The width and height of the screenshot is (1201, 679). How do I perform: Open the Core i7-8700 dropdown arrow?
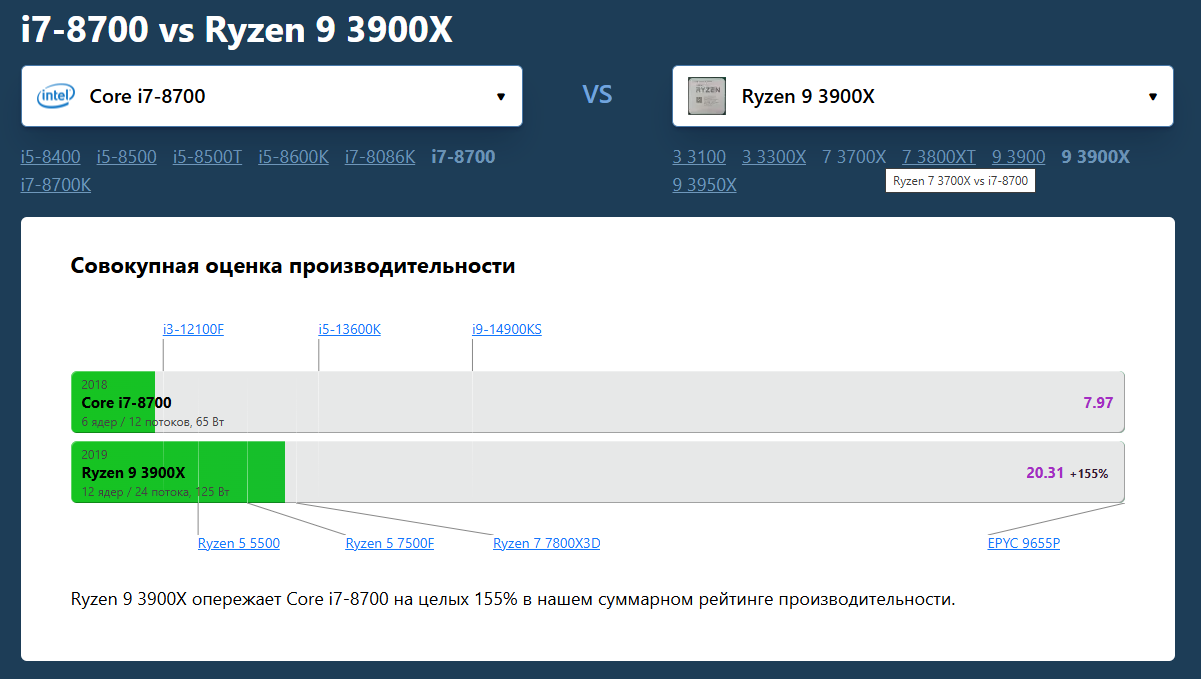pos(501,97)
